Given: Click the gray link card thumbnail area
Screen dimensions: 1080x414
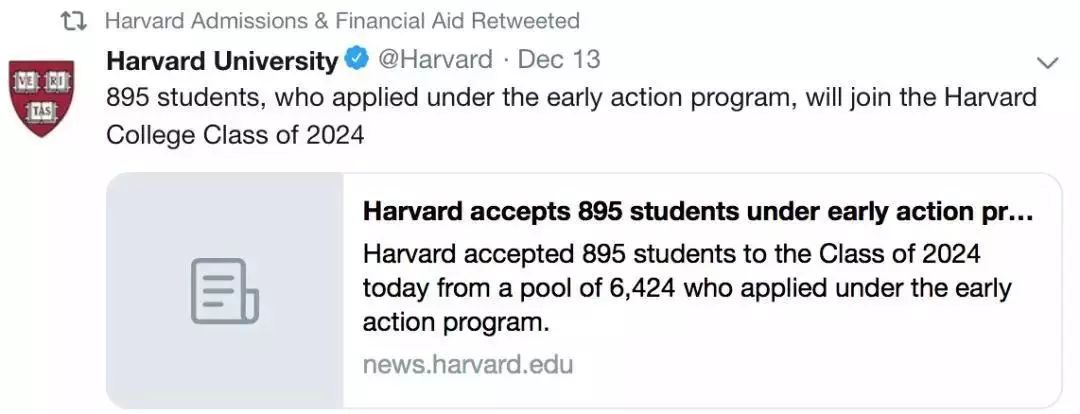Looking at the screenshot, I should pyautogui.click(x=225, y=291).
